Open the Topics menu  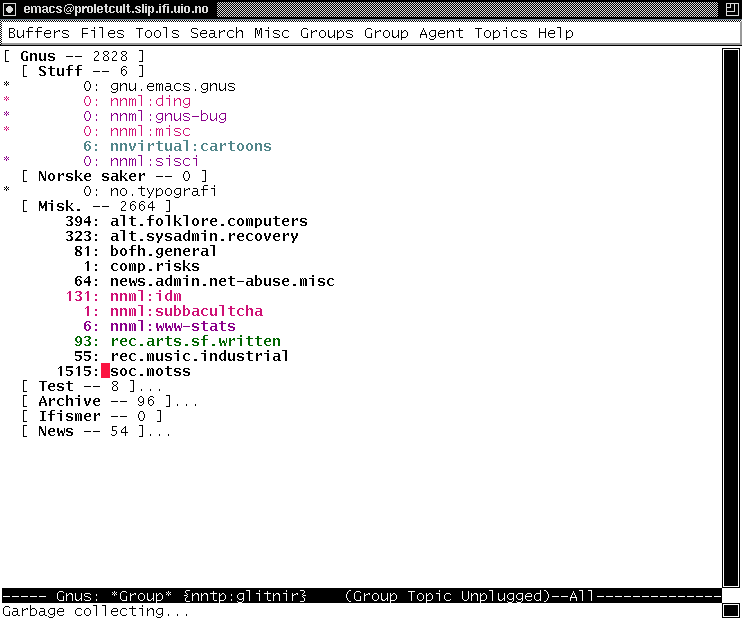coord(501,33)
